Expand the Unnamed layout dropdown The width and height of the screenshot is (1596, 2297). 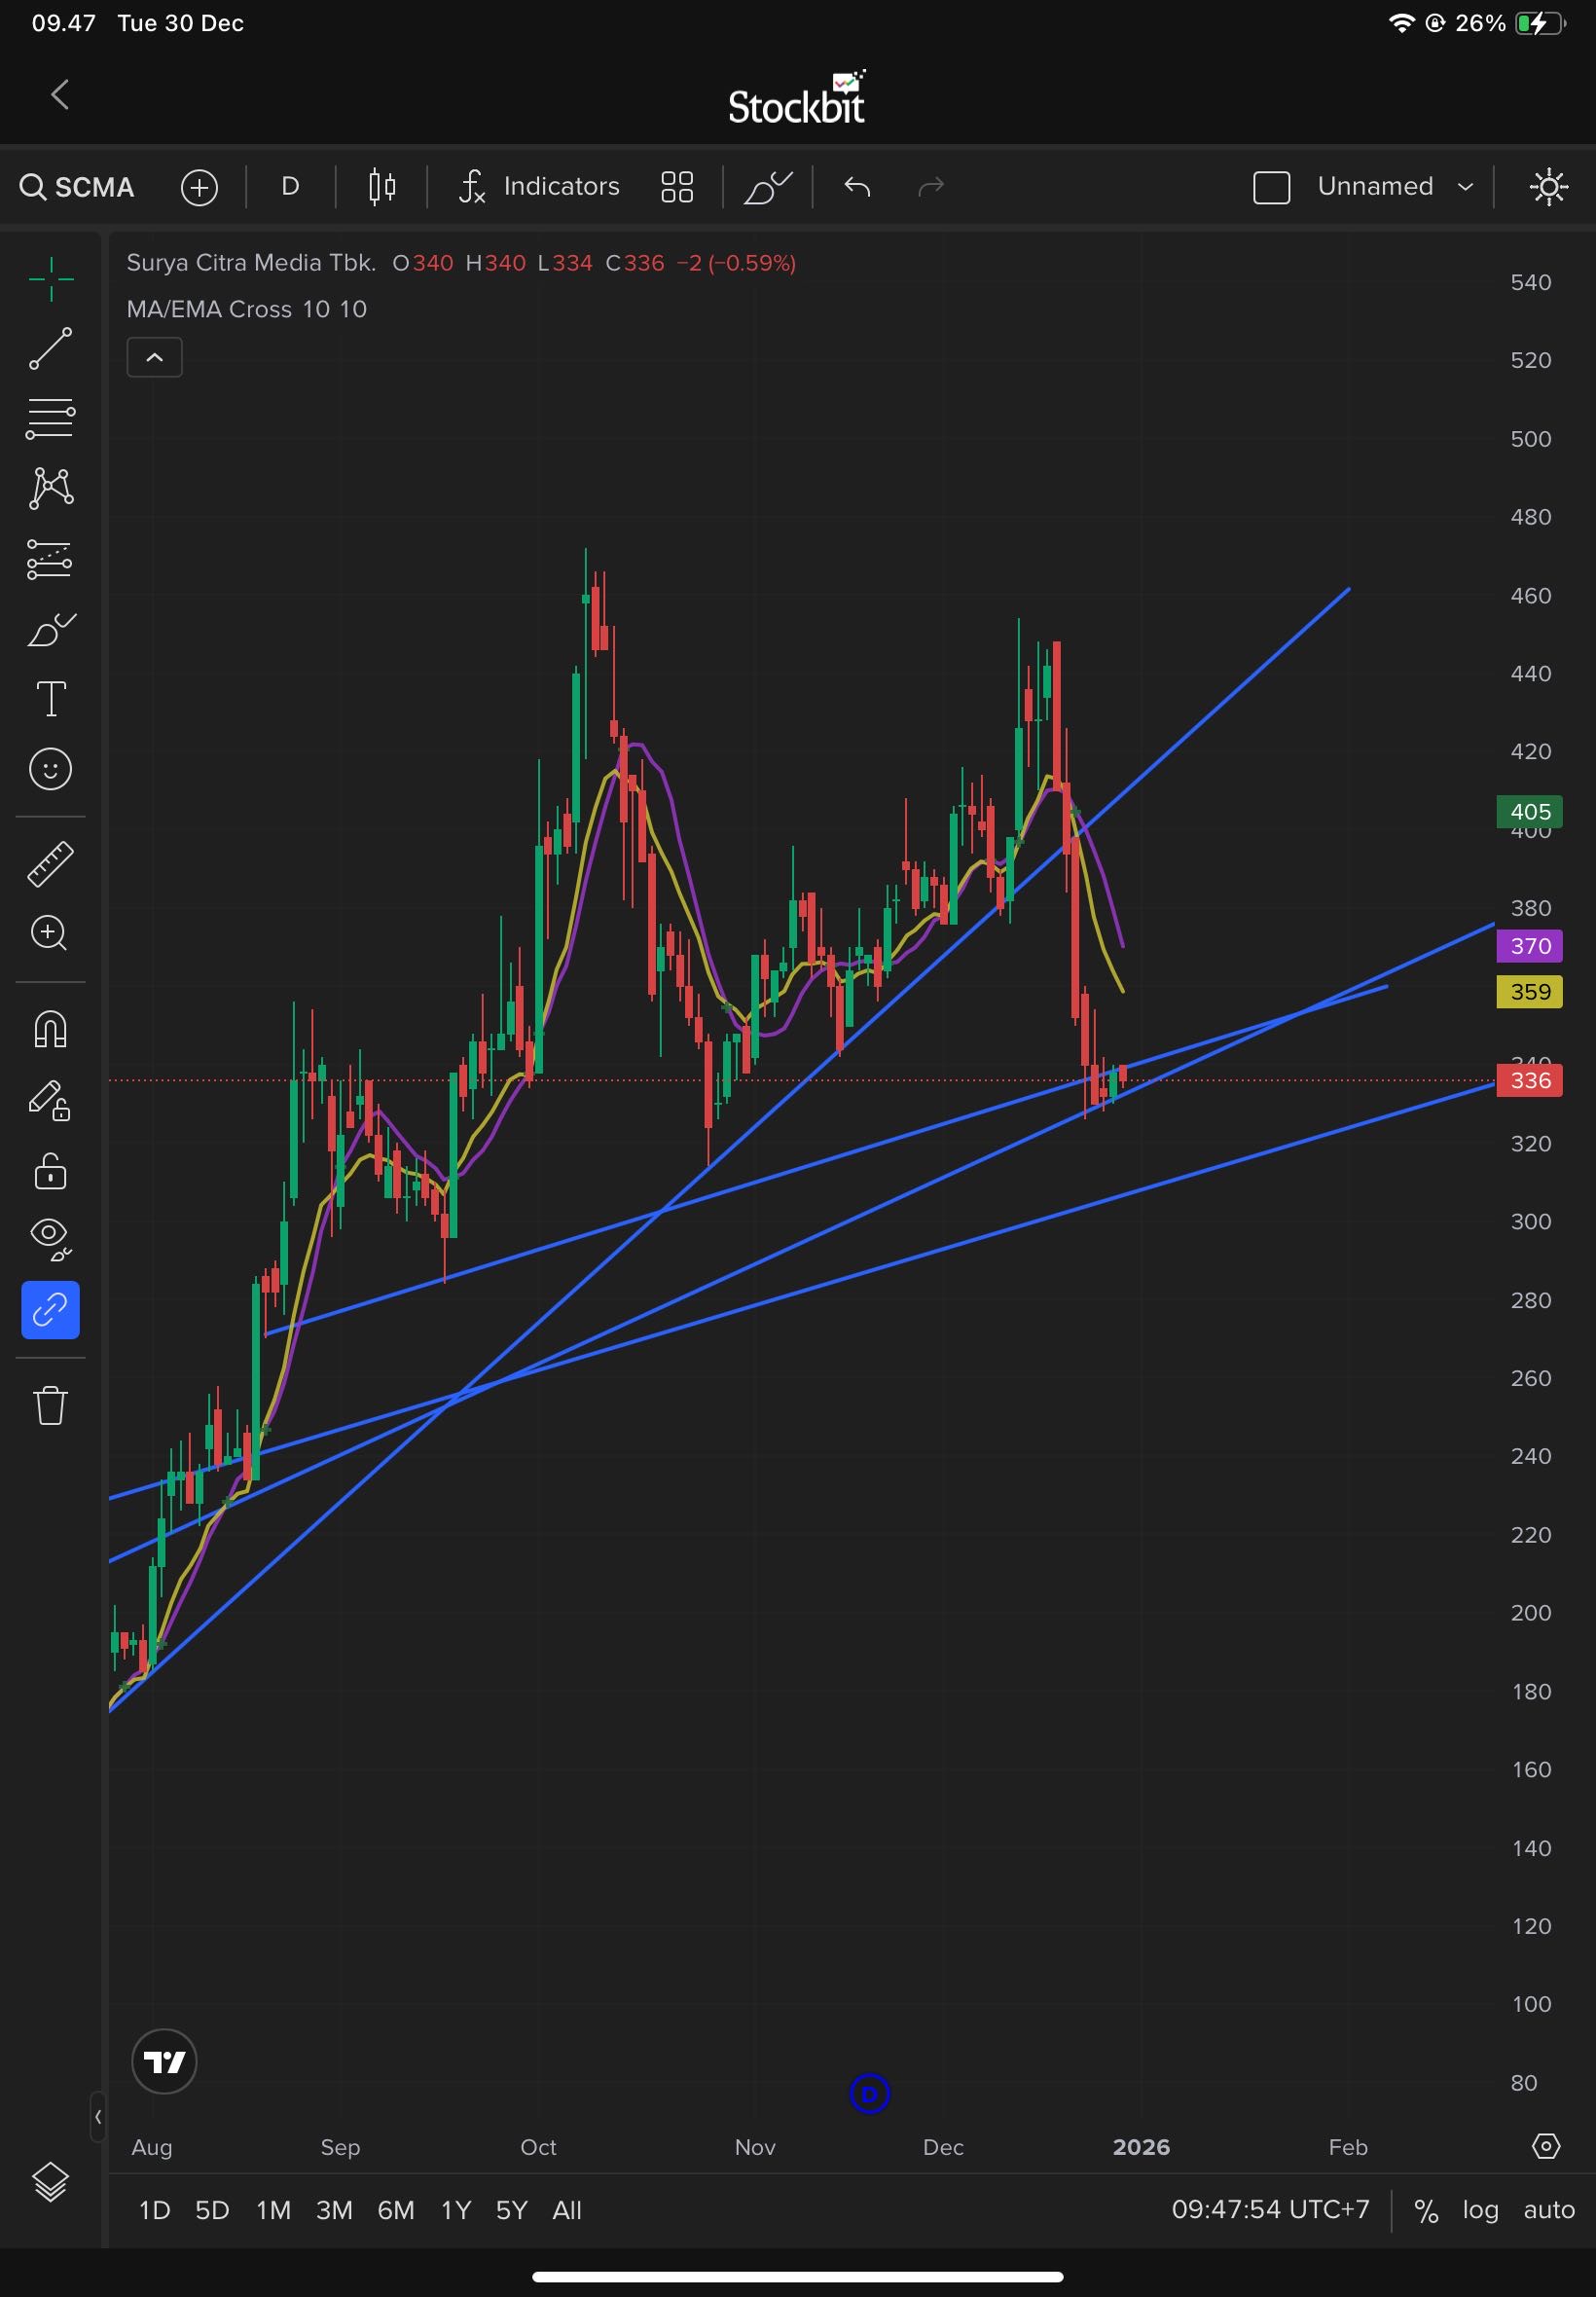1395,187
